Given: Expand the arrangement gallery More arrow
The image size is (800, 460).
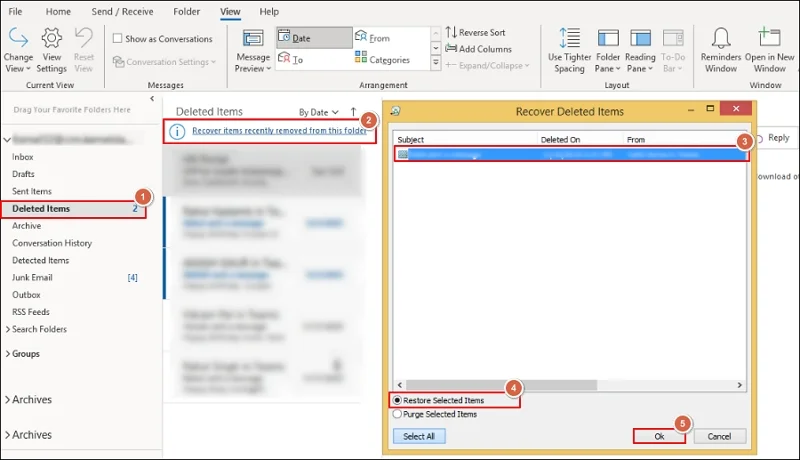Looking at the screenshot, I should coord(436,63).
